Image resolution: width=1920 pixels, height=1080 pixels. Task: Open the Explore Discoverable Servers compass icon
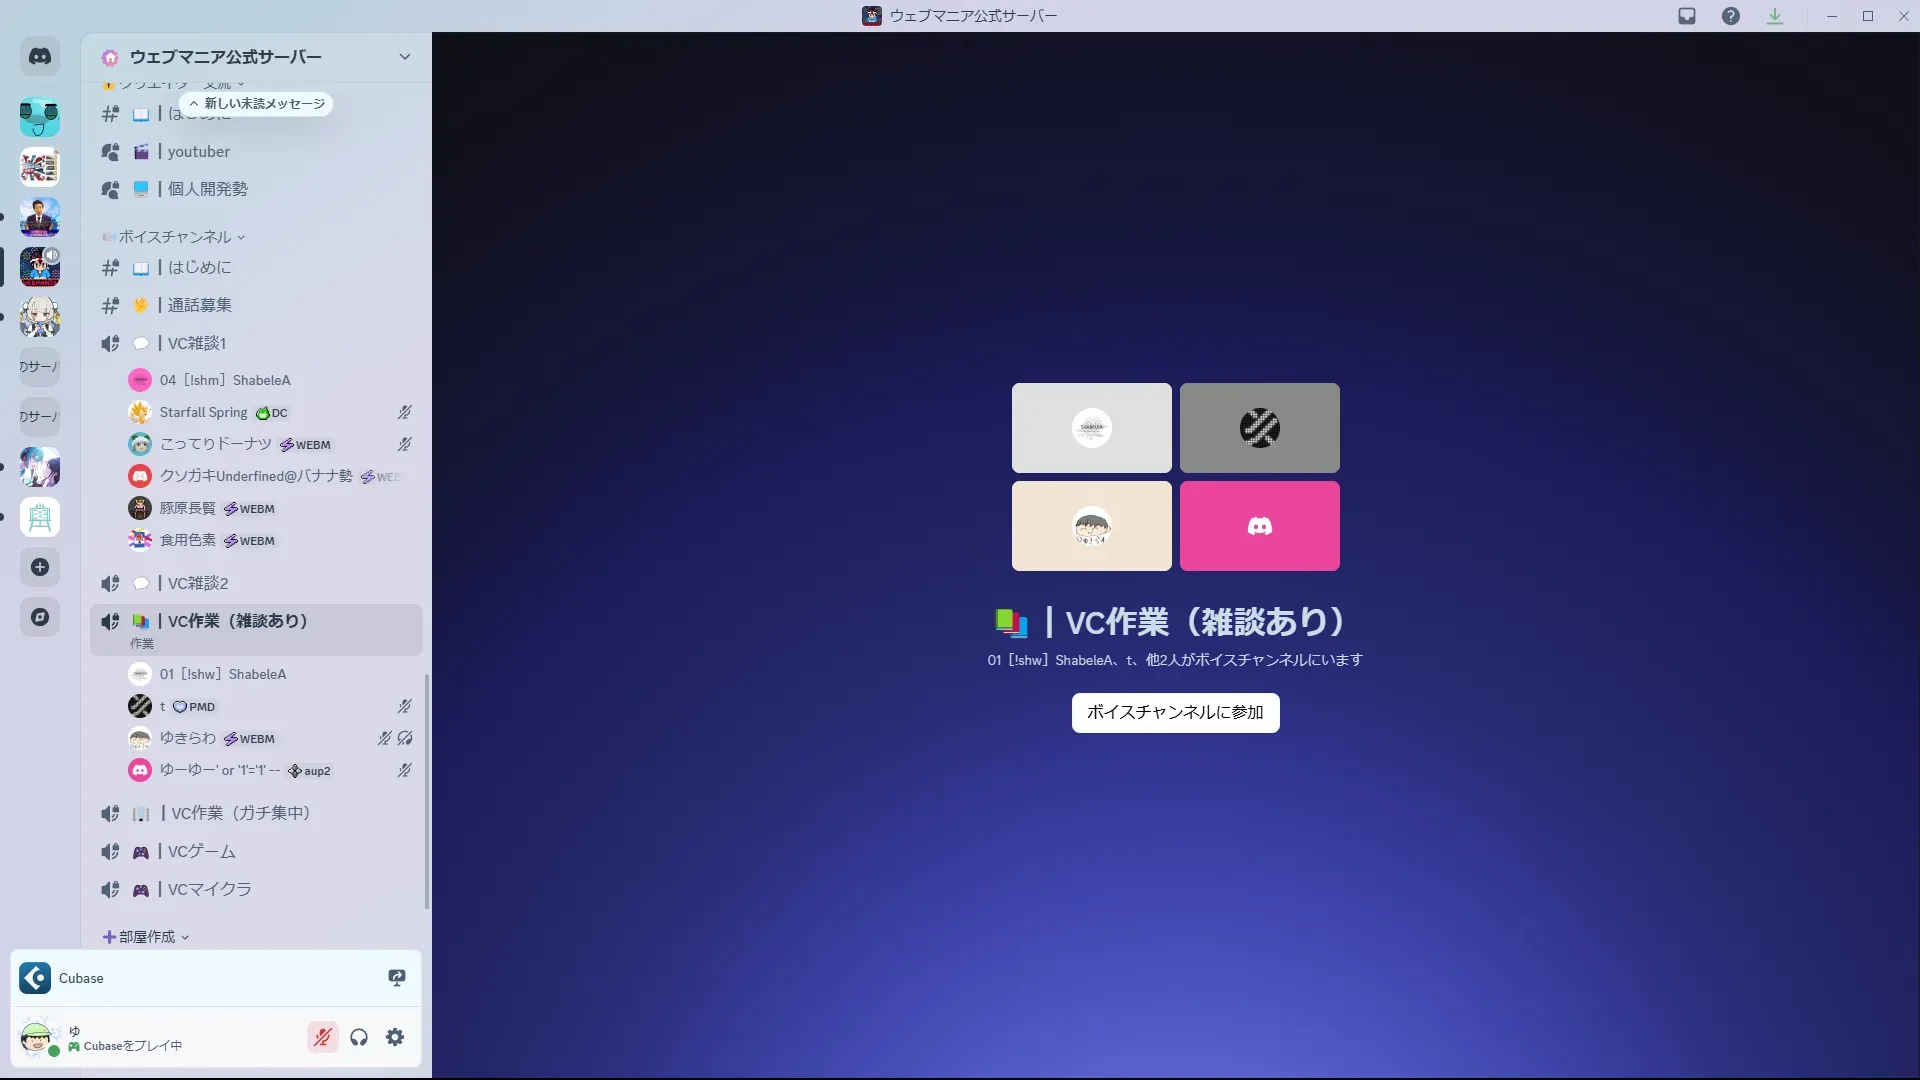click(40, 617)
